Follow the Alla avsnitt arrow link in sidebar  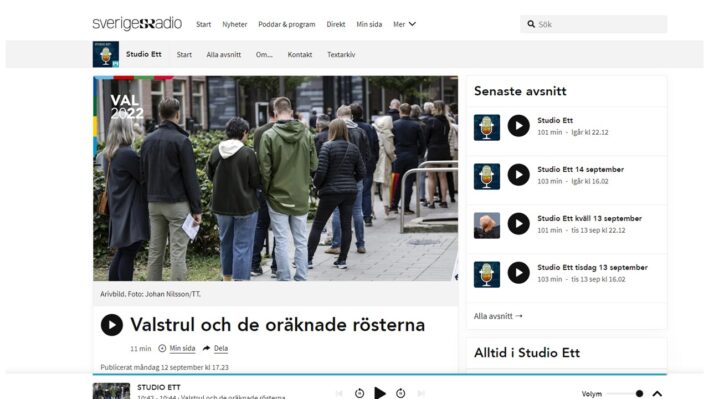tap(498, 316)
